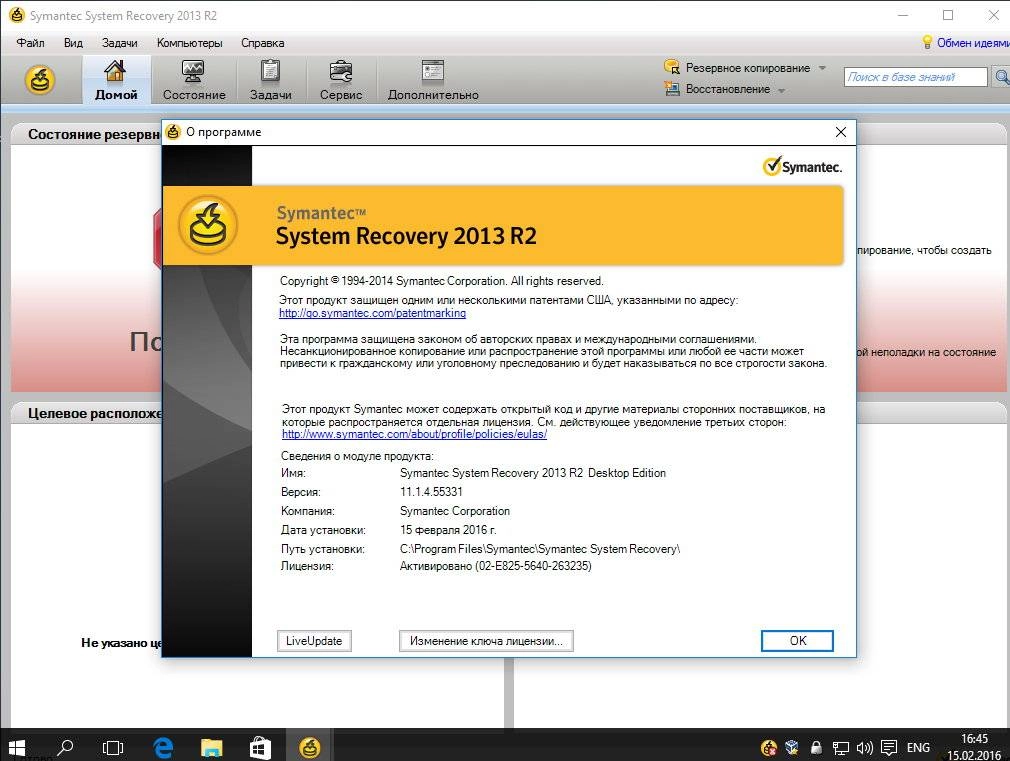Click the Восстановление recovery icon

(672, 88)
